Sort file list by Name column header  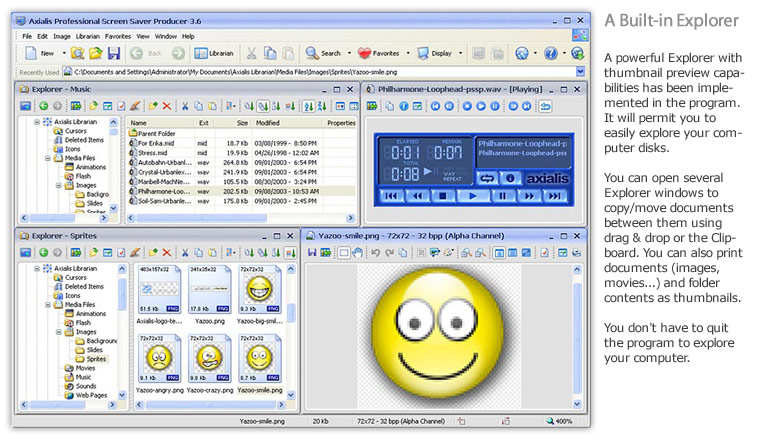pos(160,123)
